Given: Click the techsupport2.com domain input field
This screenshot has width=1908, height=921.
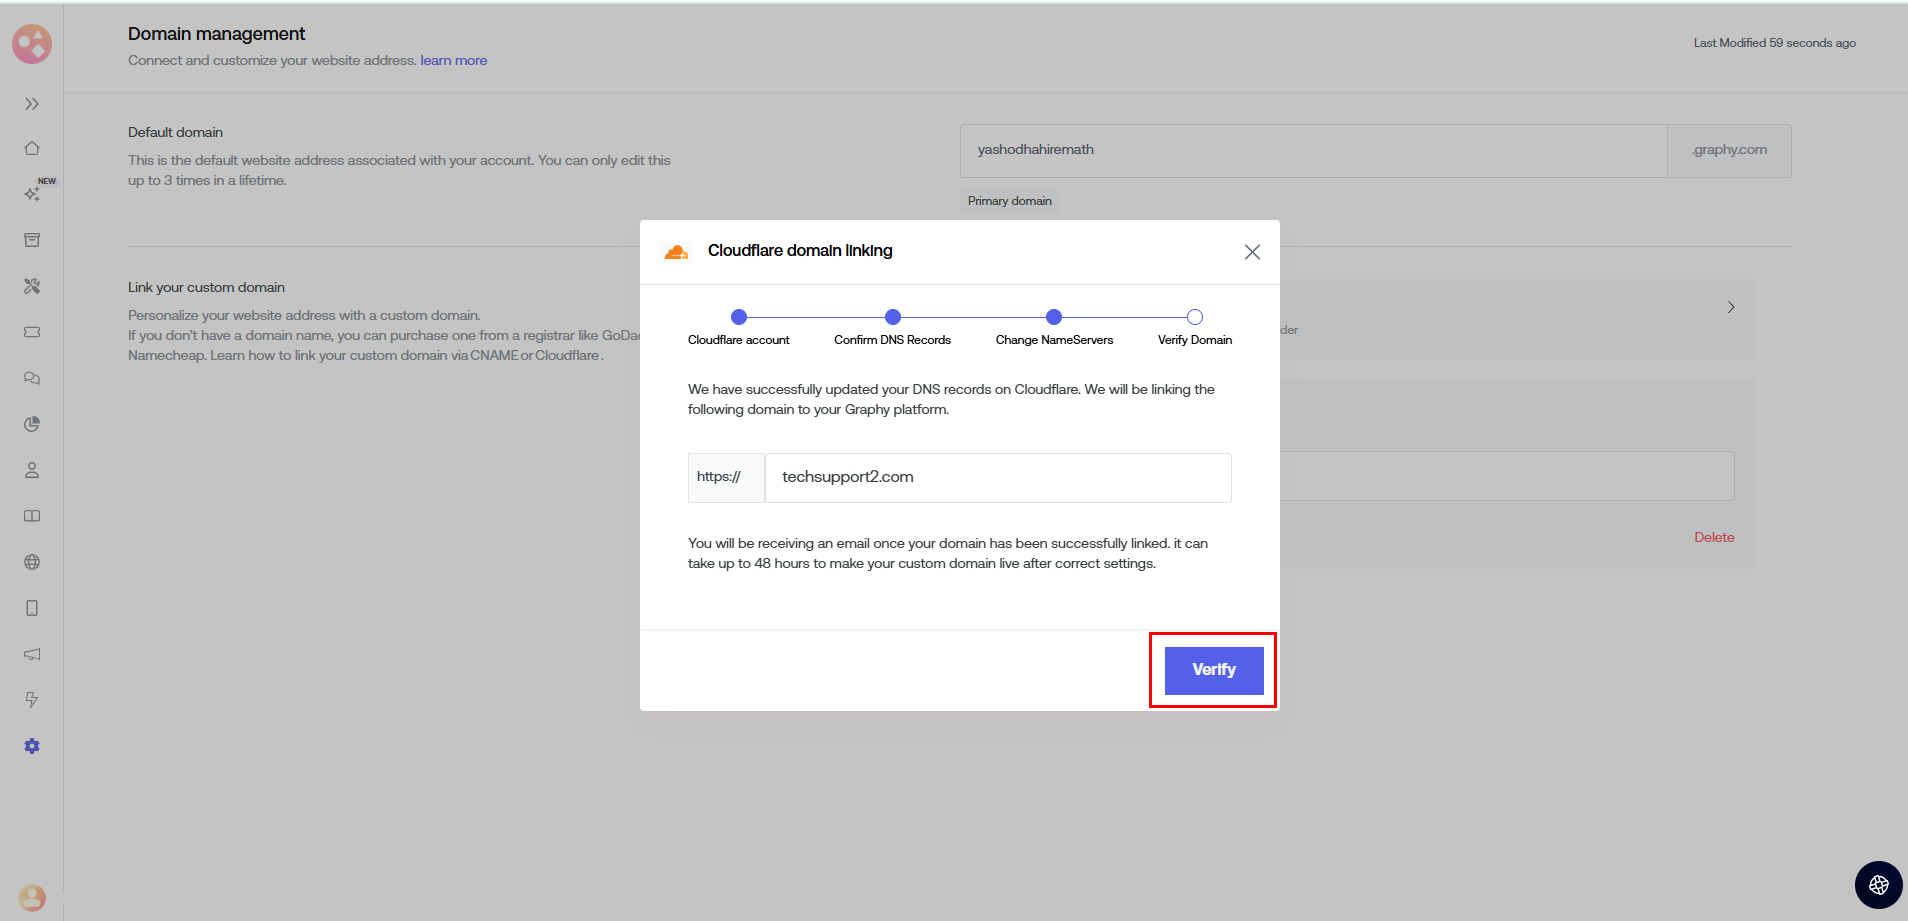Looking at the screenshot, I should 997,478.
